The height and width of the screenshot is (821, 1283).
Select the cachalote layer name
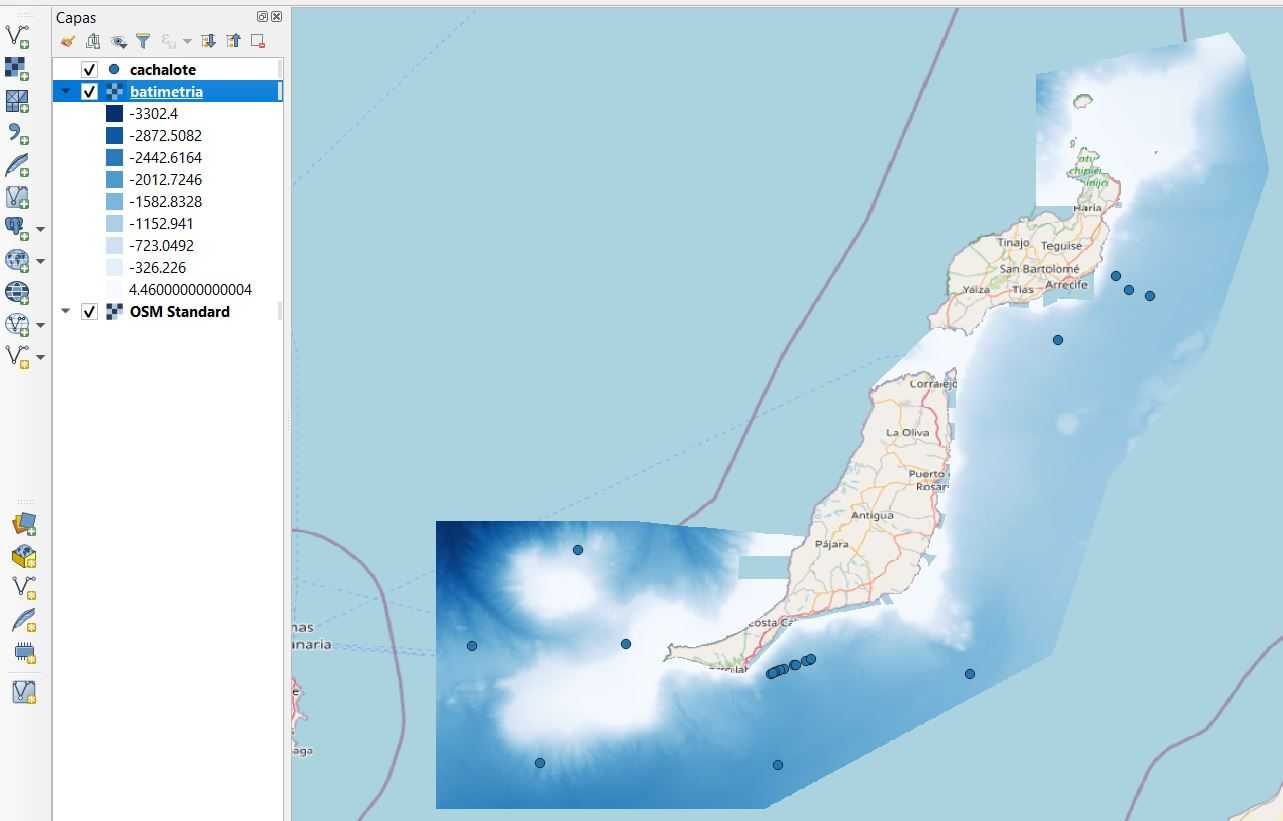pyautogui.click(x=162, y=70)
